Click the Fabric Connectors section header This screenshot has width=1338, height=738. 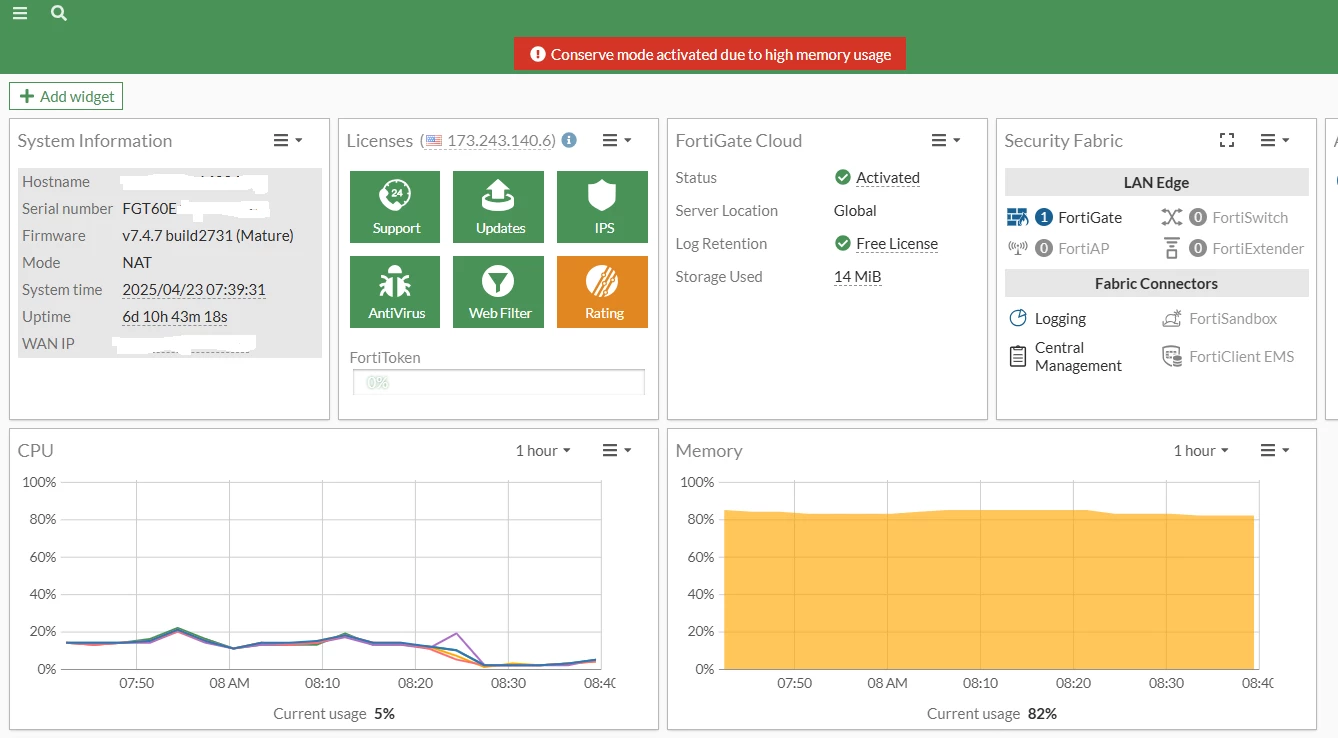[x=1156, y=283]
